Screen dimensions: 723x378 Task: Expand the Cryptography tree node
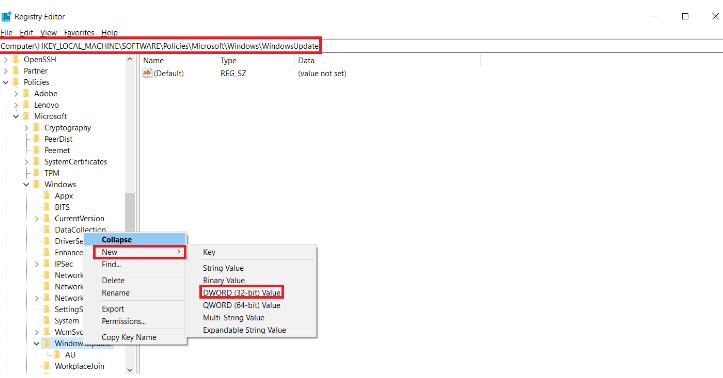[26, 128]
